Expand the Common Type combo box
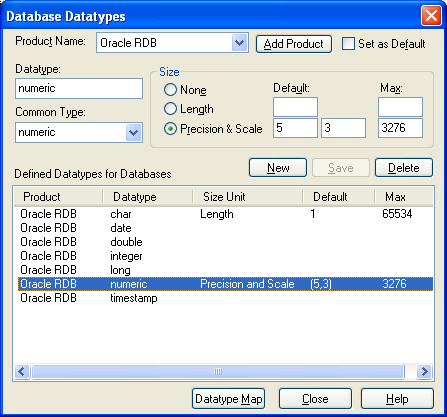 [134, 132]
